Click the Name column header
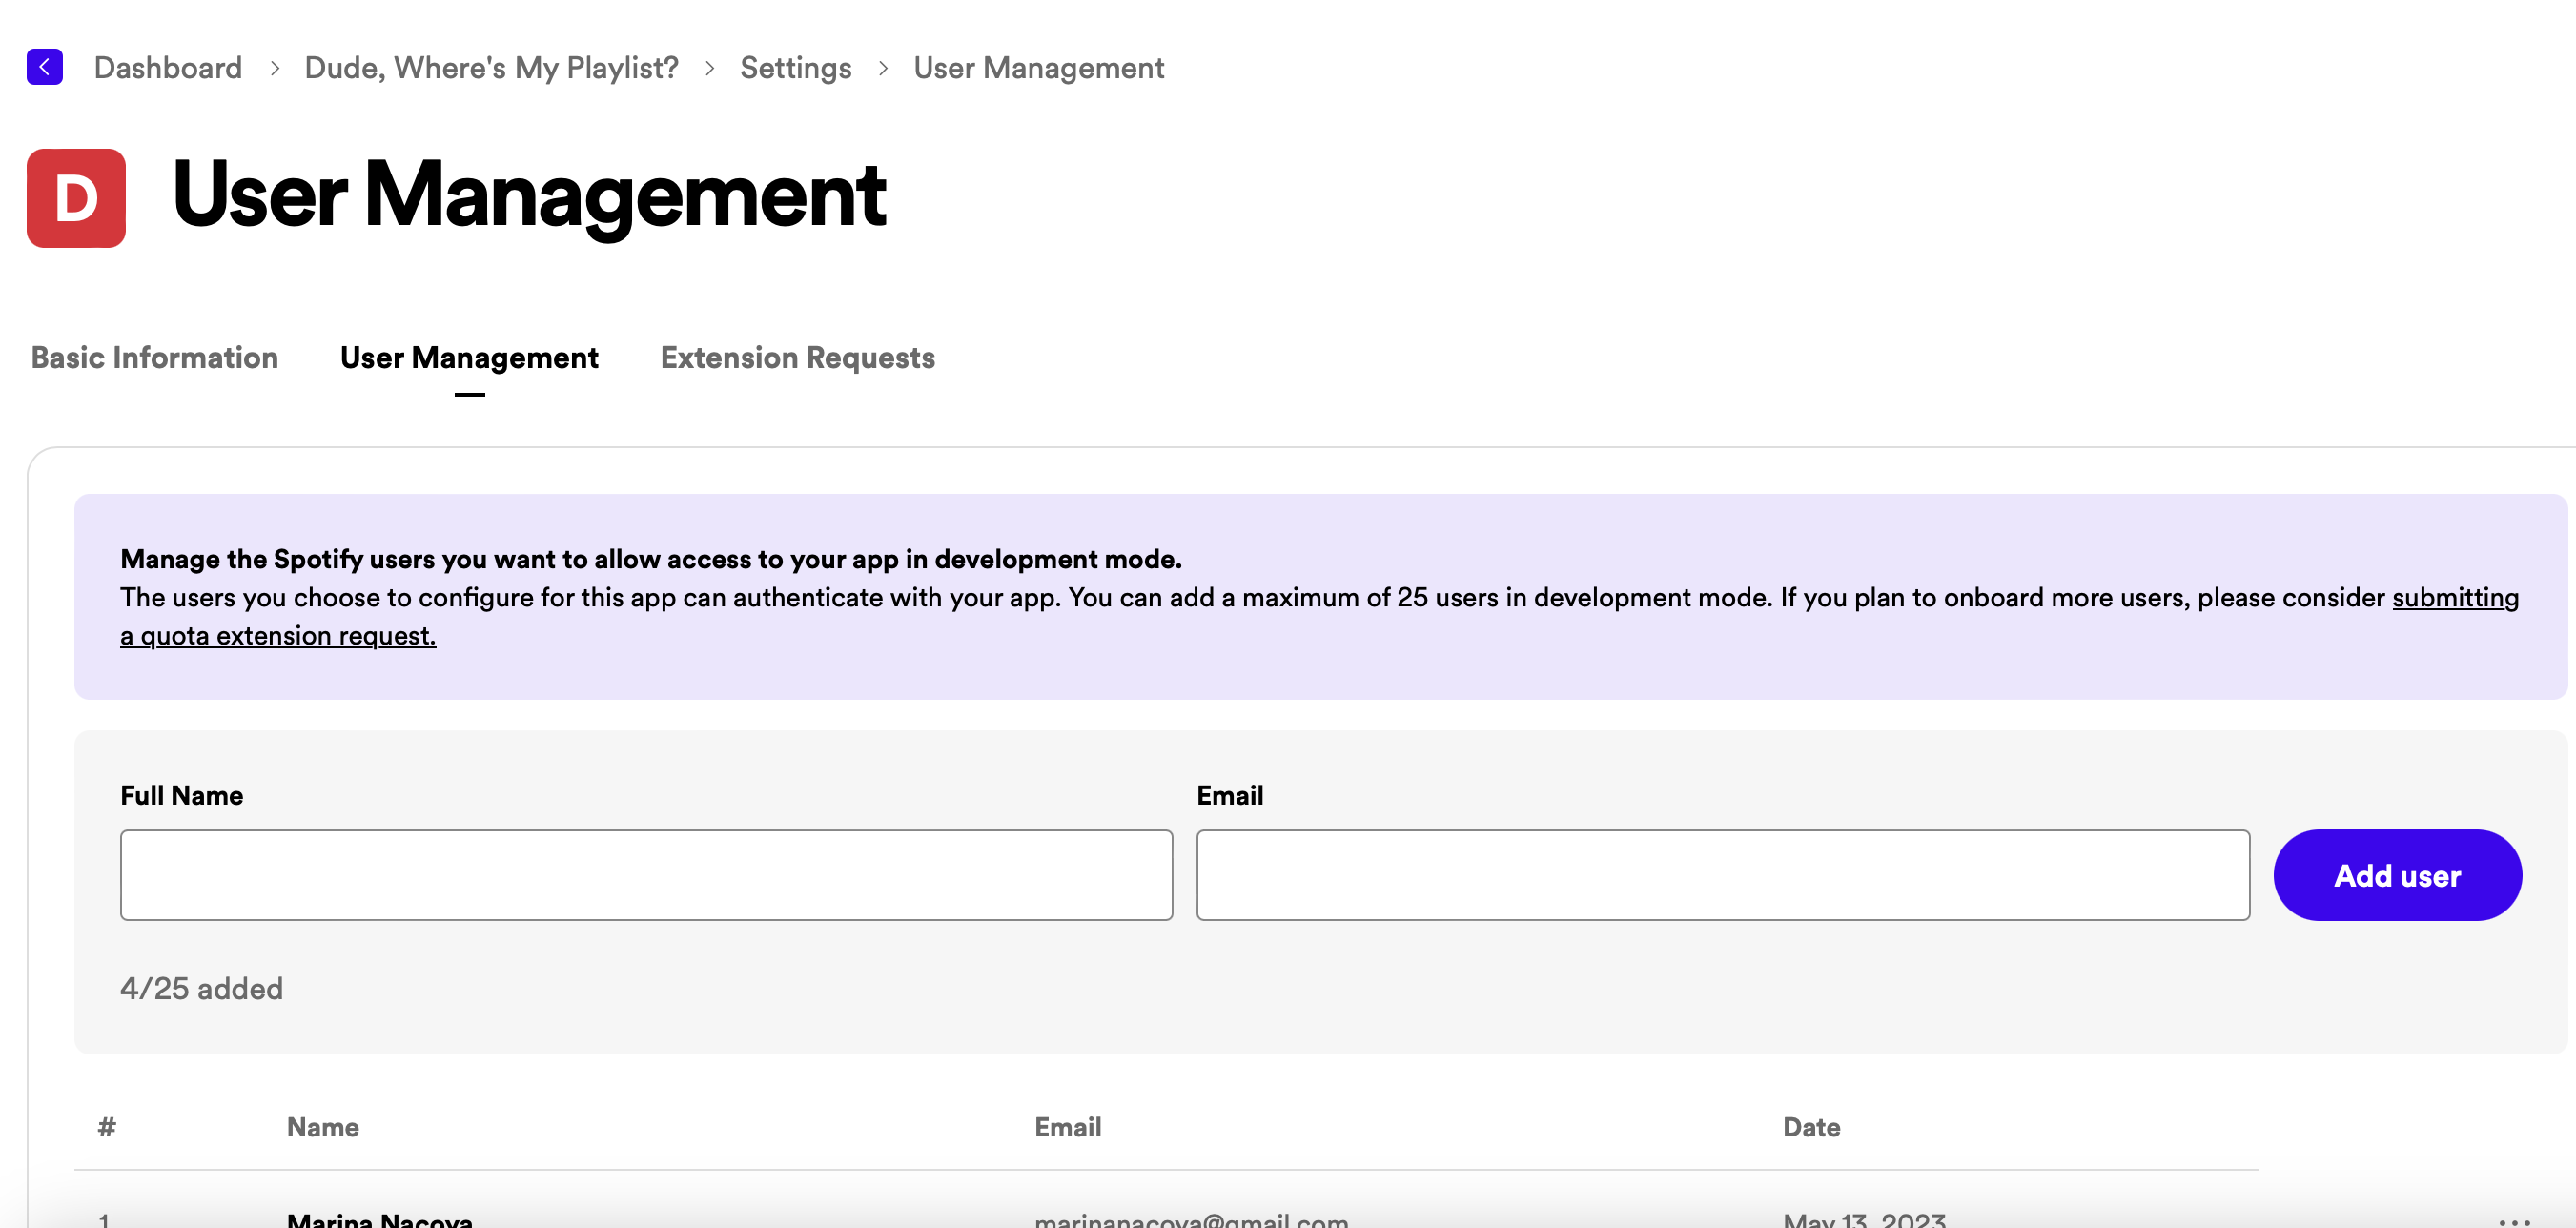Viewport: 2576px width, 1228px height. [x=322, y=1127]
